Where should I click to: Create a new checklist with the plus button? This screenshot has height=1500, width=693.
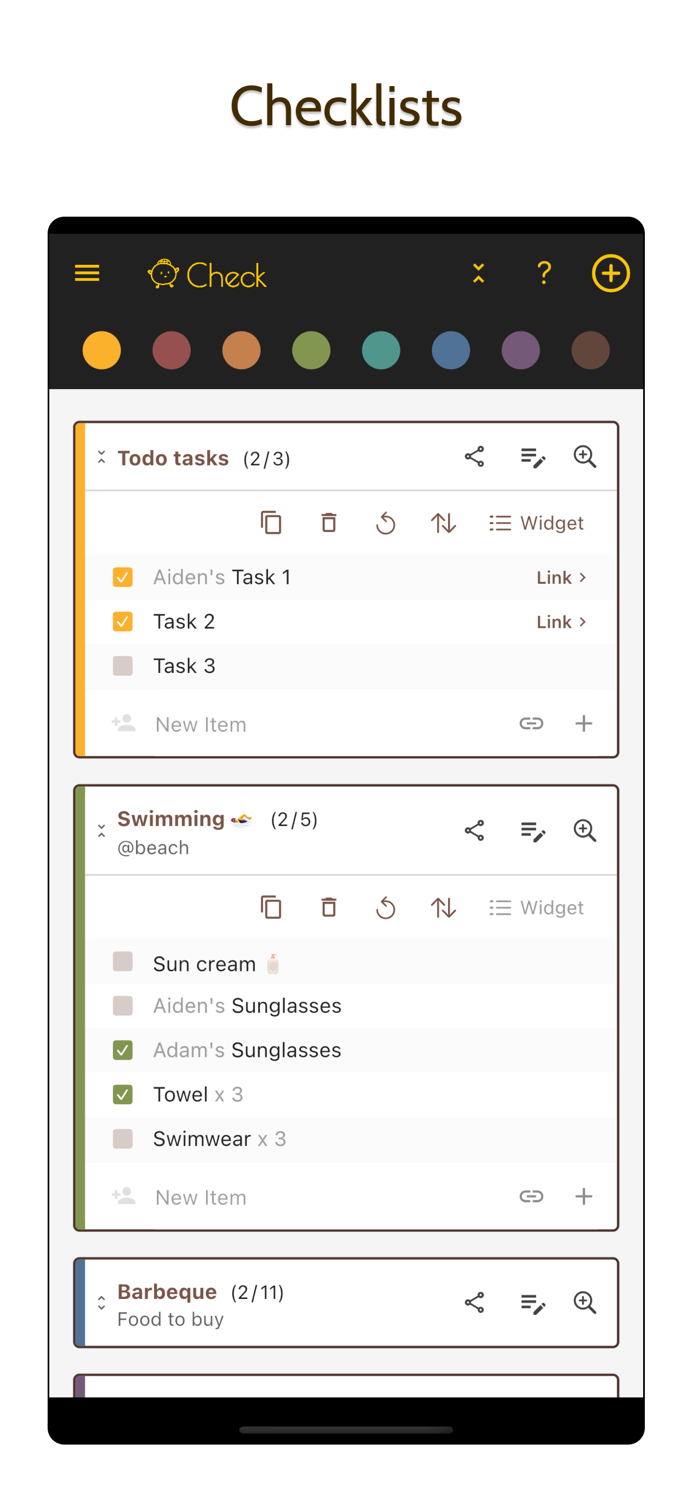[x=611, y=273]
